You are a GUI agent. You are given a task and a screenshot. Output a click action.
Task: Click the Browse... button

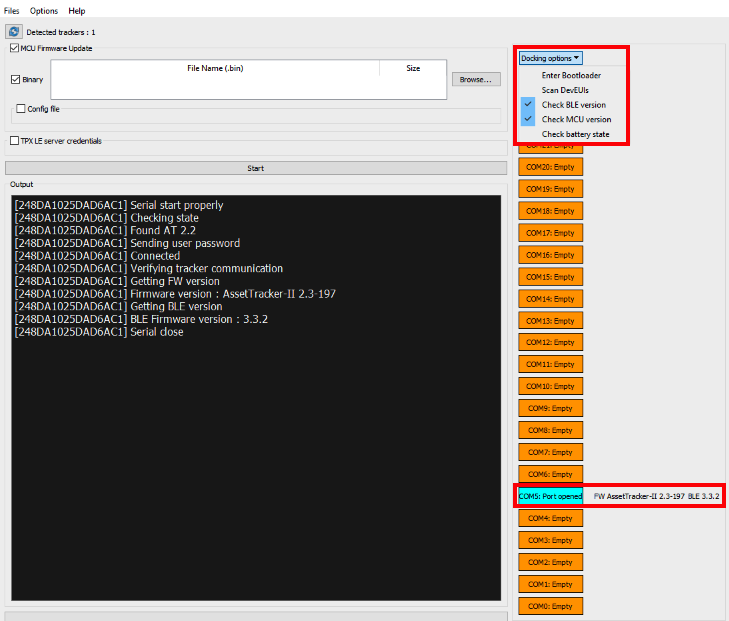coord(476,79)
